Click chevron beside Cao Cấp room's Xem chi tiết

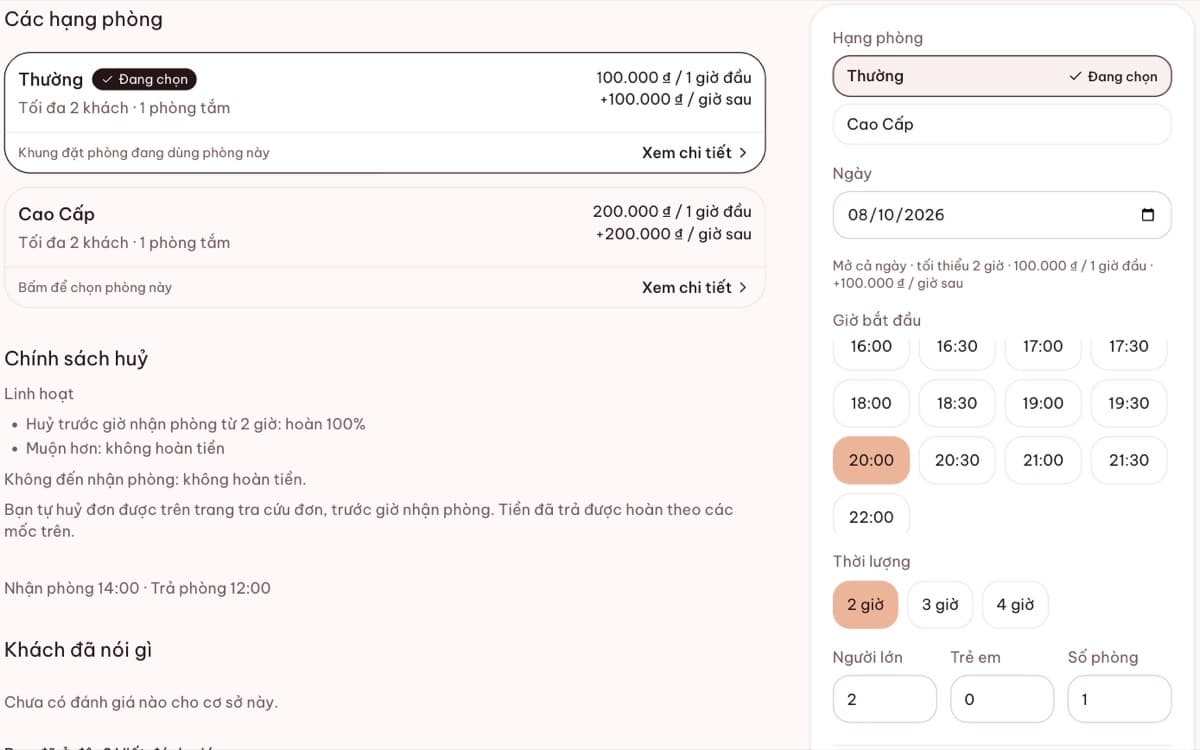pos(743,287)
